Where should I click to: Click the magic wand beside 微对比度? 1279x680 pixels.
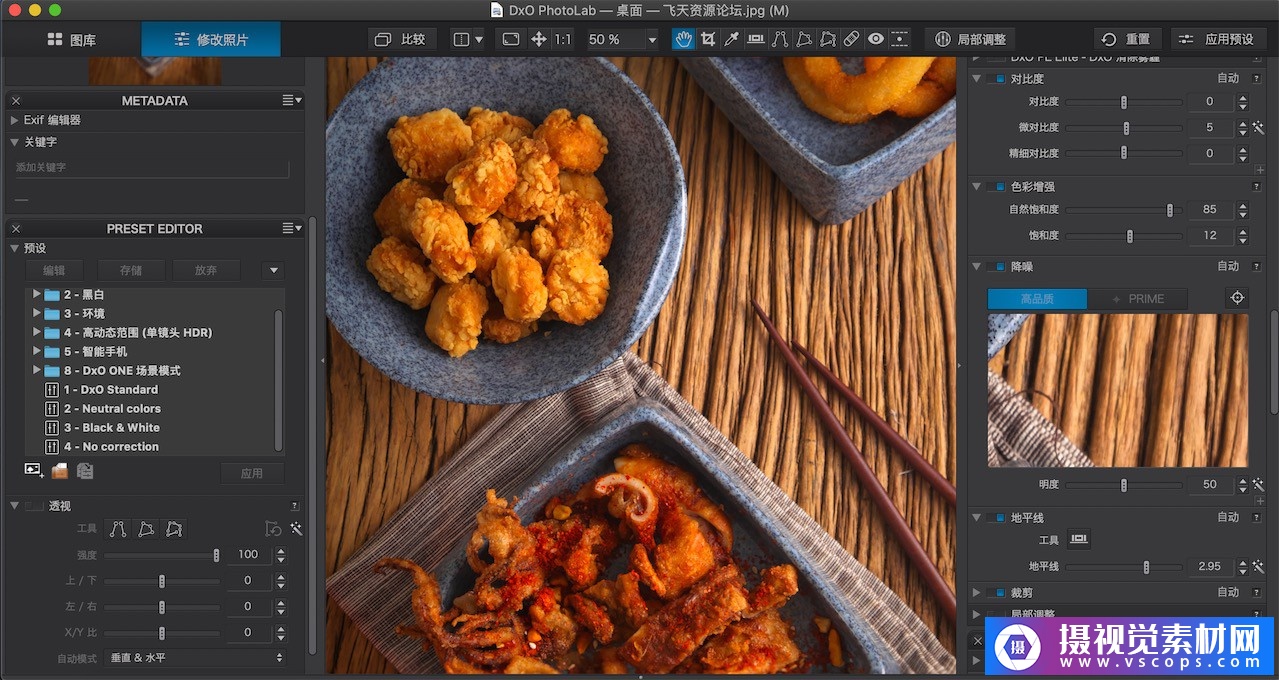[1258, 128]
